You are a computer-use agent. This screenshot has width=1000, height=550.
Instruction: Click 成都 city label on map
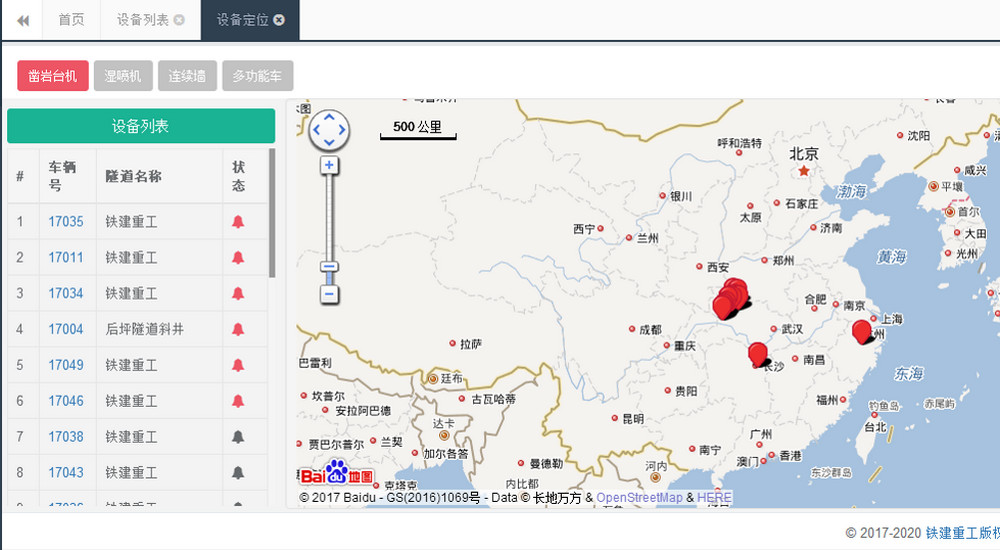point(650,329)
